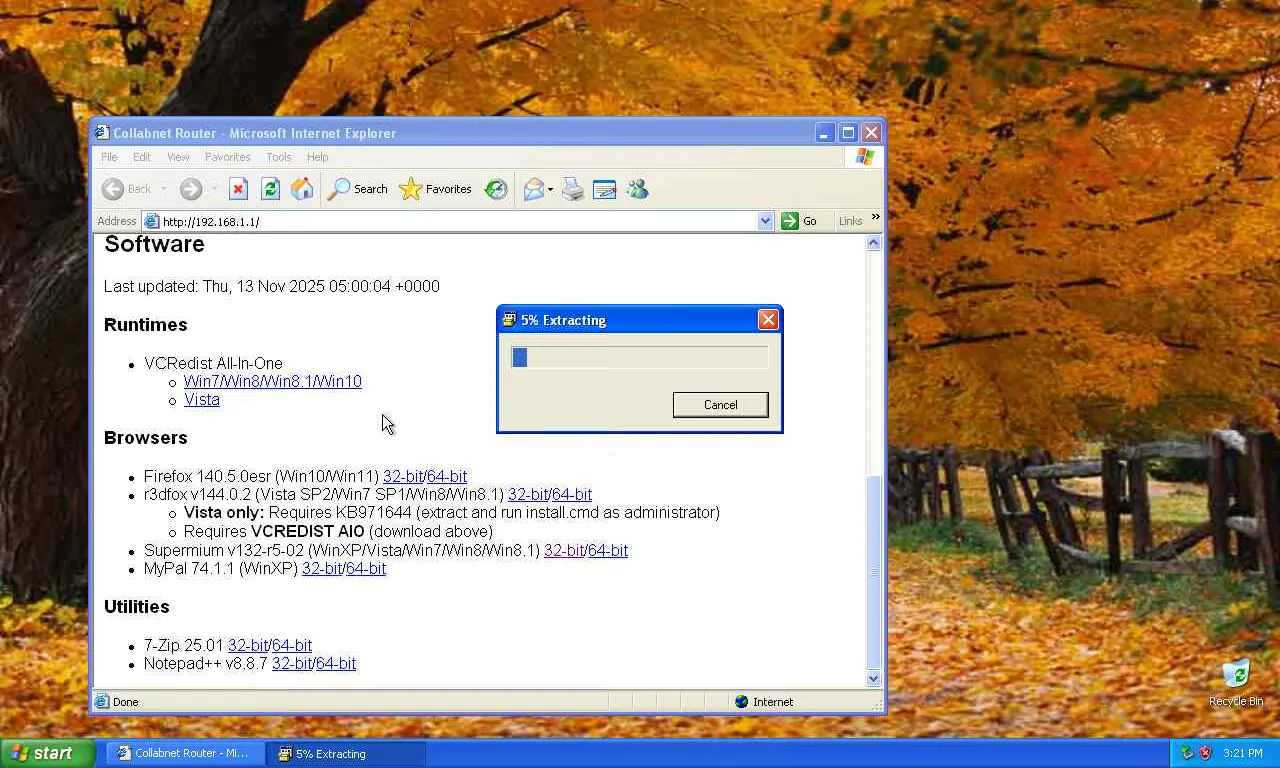Go to the Home page icon
The width and height of the screenshot is (1280, 768).
pos(302,189)
